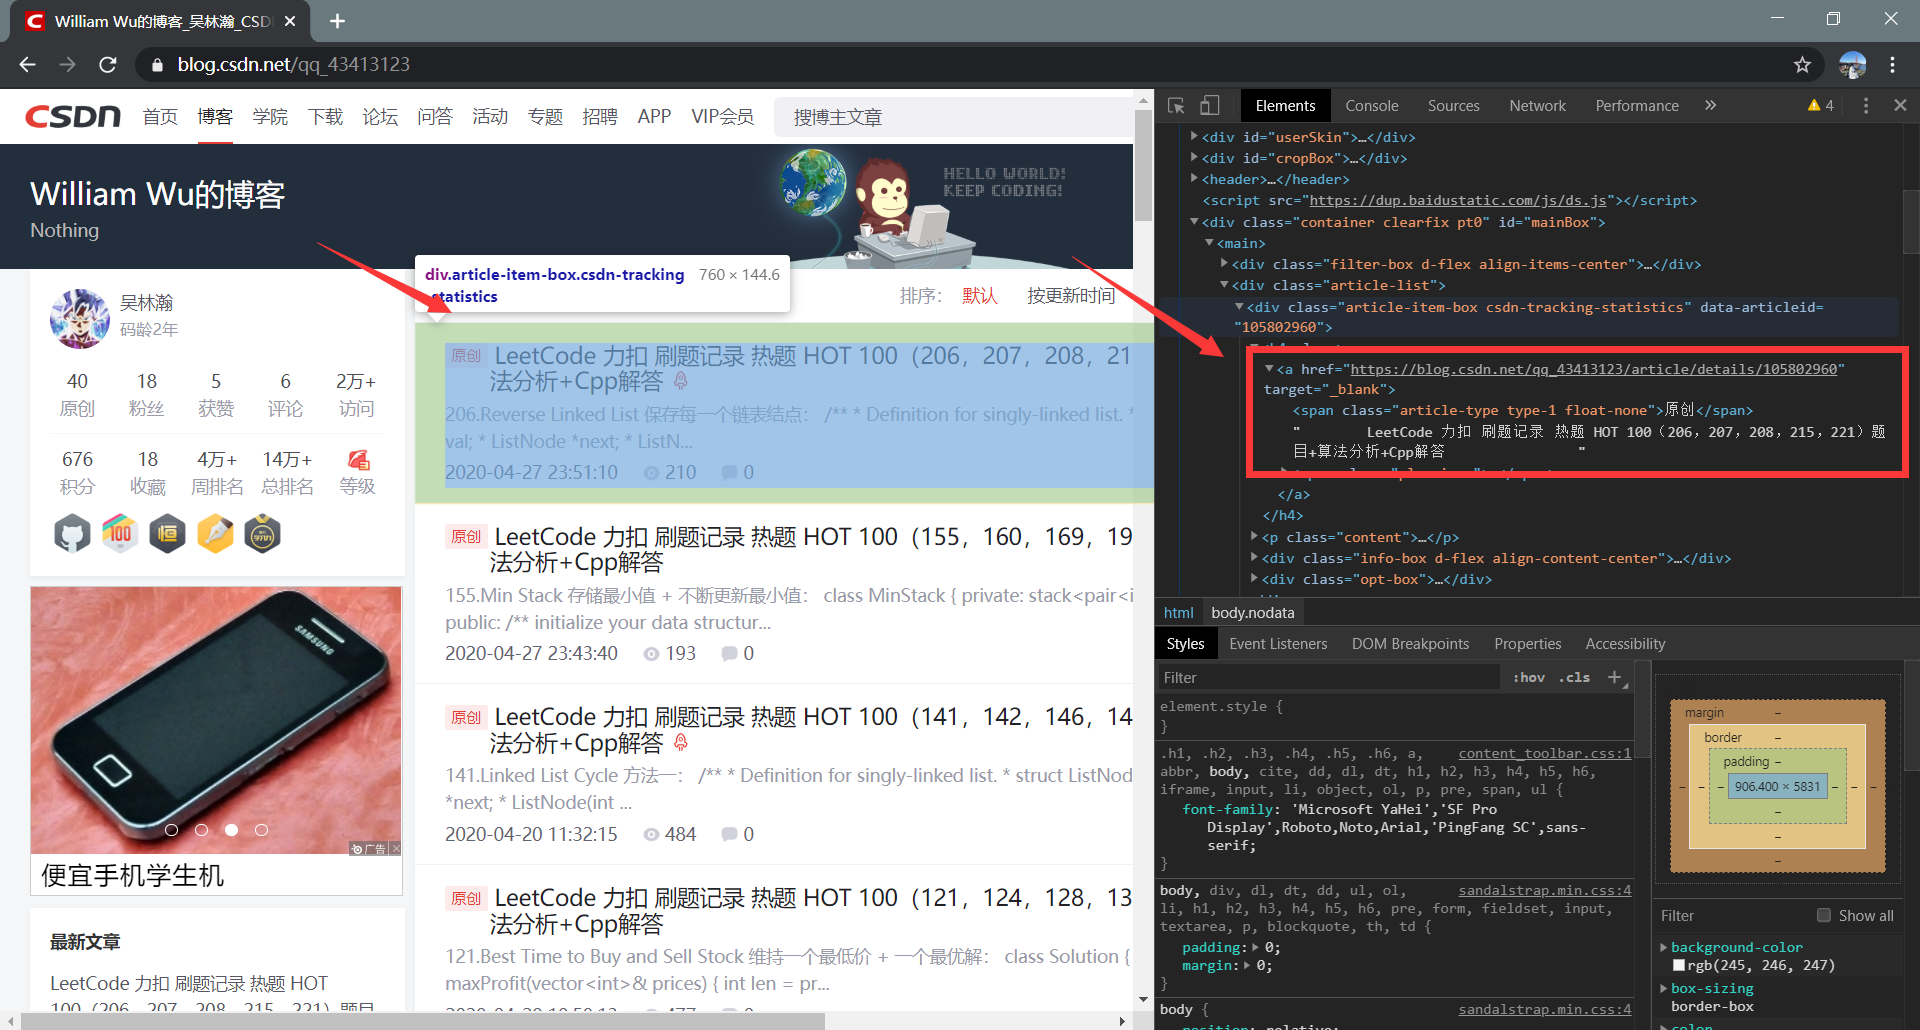
Task: Open the Chrome profile avatar
Action: click(x=1853, y=64)
